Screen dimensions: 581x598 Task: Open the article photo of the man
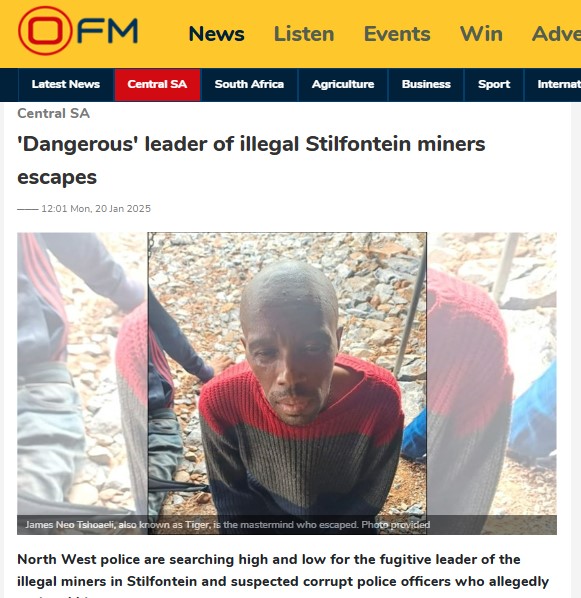(287, 374)
